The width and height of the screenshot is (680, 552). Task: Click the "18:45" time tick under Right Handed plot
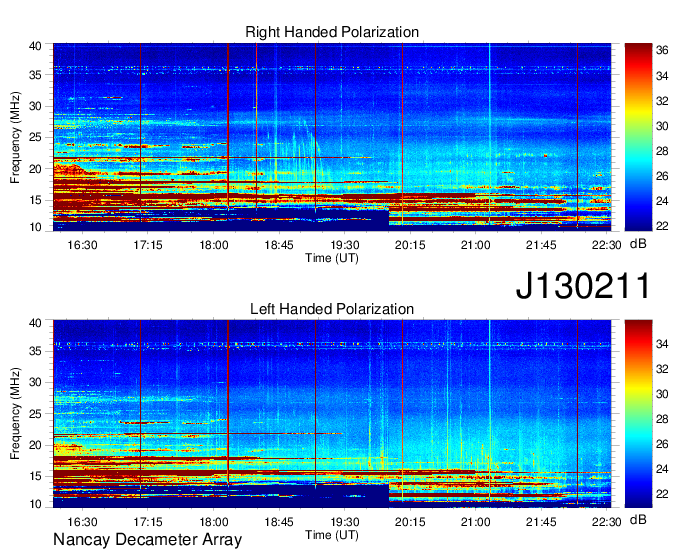279,245
